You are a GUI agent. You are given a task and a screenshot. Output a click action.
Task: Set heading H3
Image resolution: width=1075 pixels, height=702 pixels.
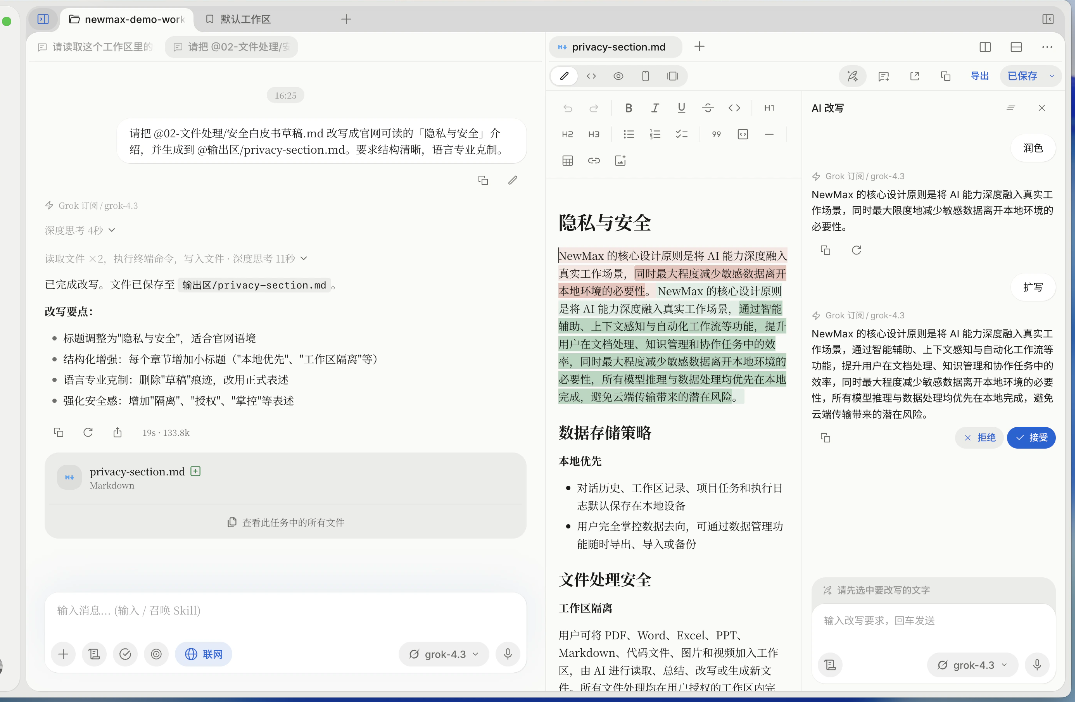coord(594,134)
